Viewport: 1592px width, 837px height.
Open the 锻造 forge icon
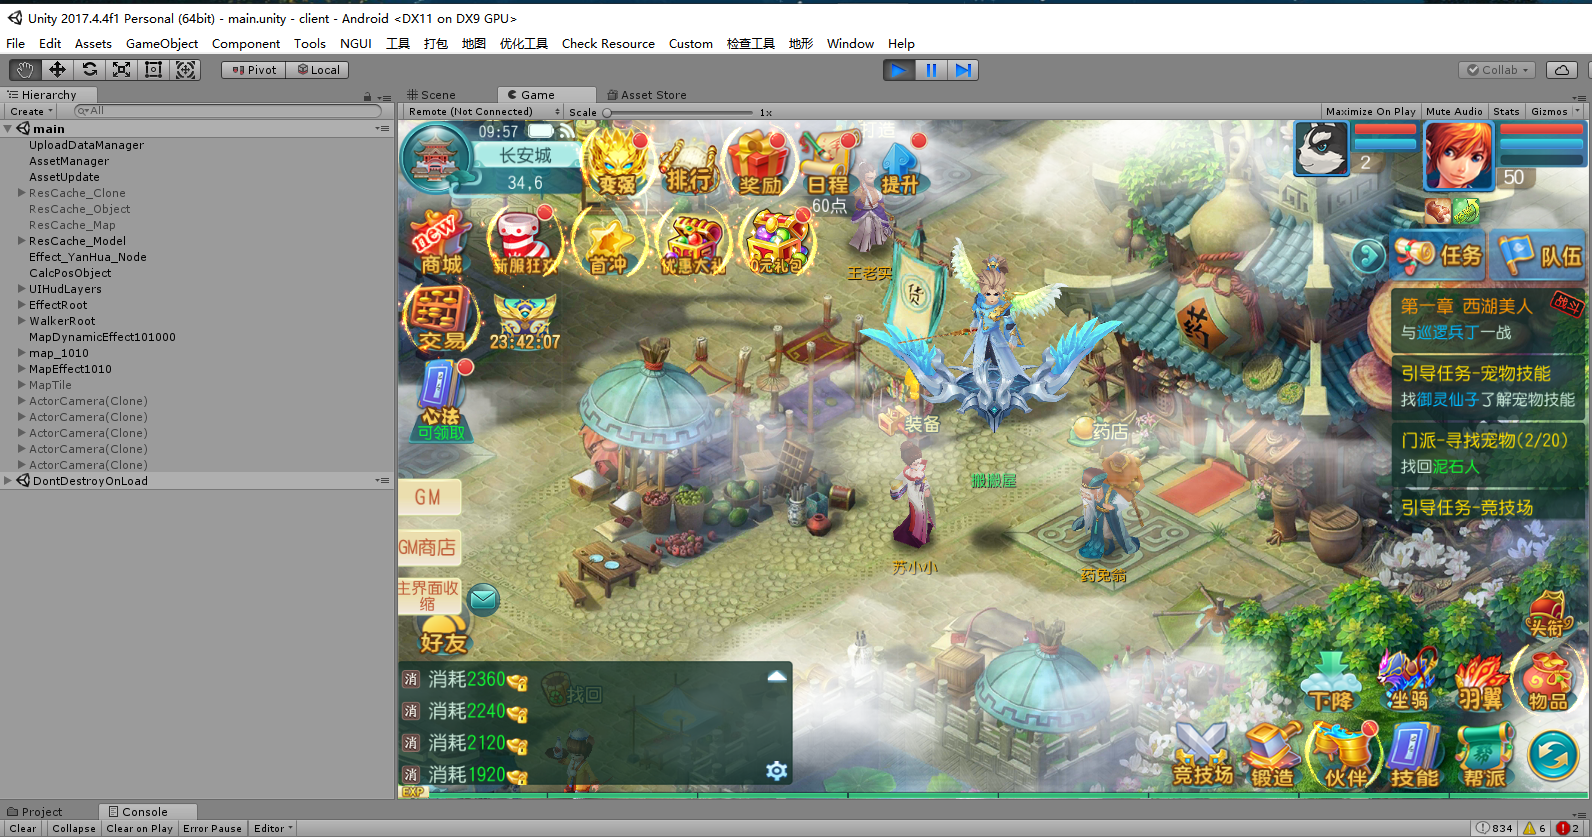click(x=1273, y=756)
